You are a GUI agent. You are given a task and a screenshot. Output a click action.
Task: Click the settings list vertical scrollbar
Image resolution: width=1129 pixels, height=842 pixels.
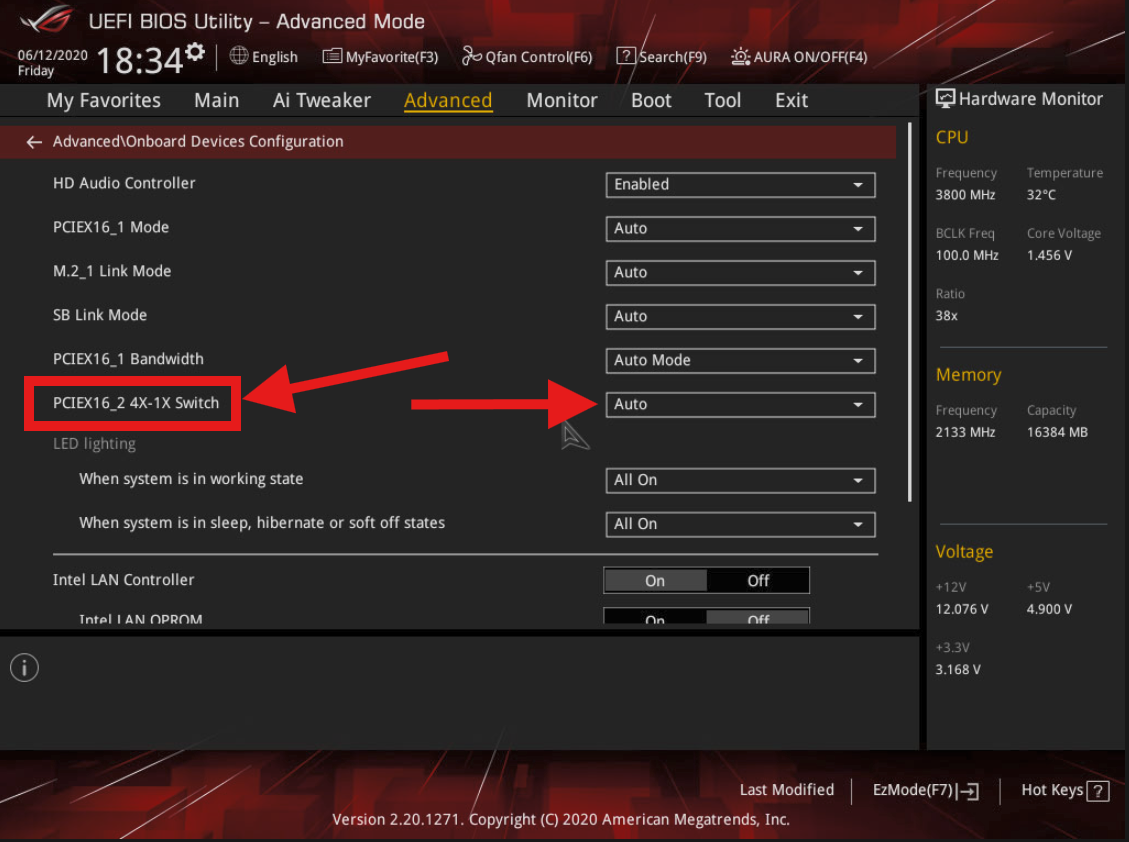[x=910, y=313]
